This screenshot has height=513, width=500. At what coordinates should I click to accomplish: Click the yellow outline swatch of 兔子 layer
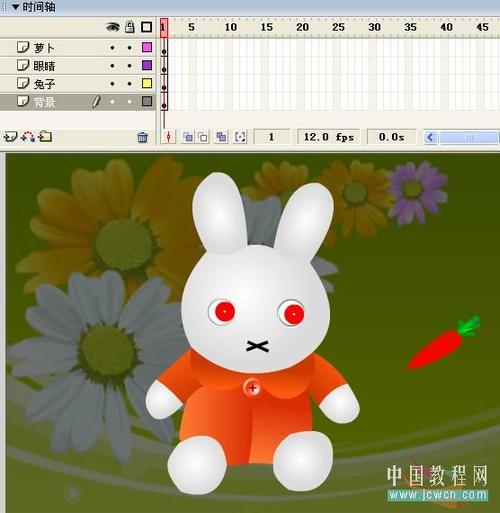147,83
